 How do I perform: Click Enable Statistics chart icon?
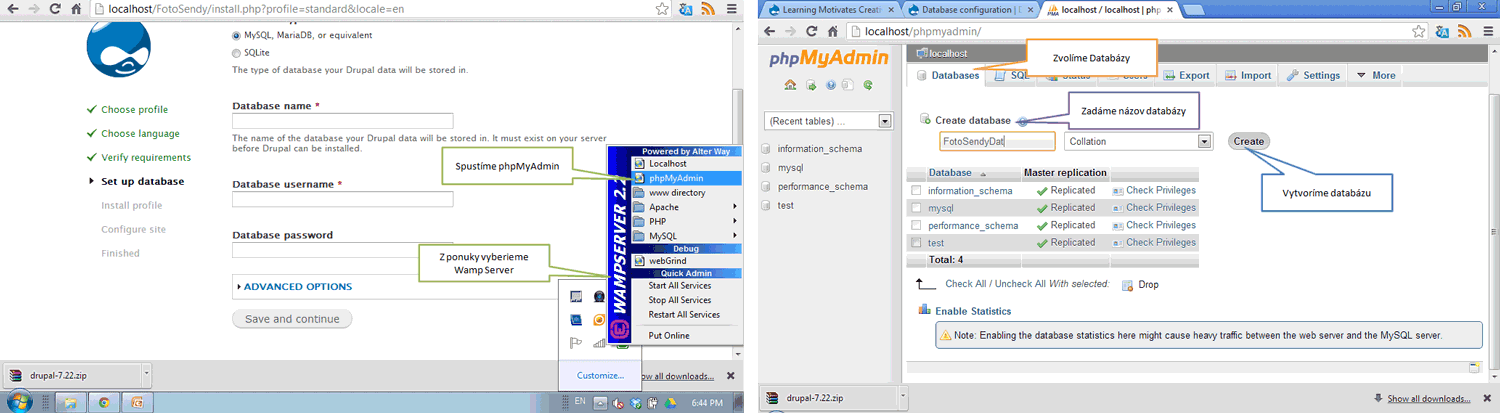[x=925, y=311]
